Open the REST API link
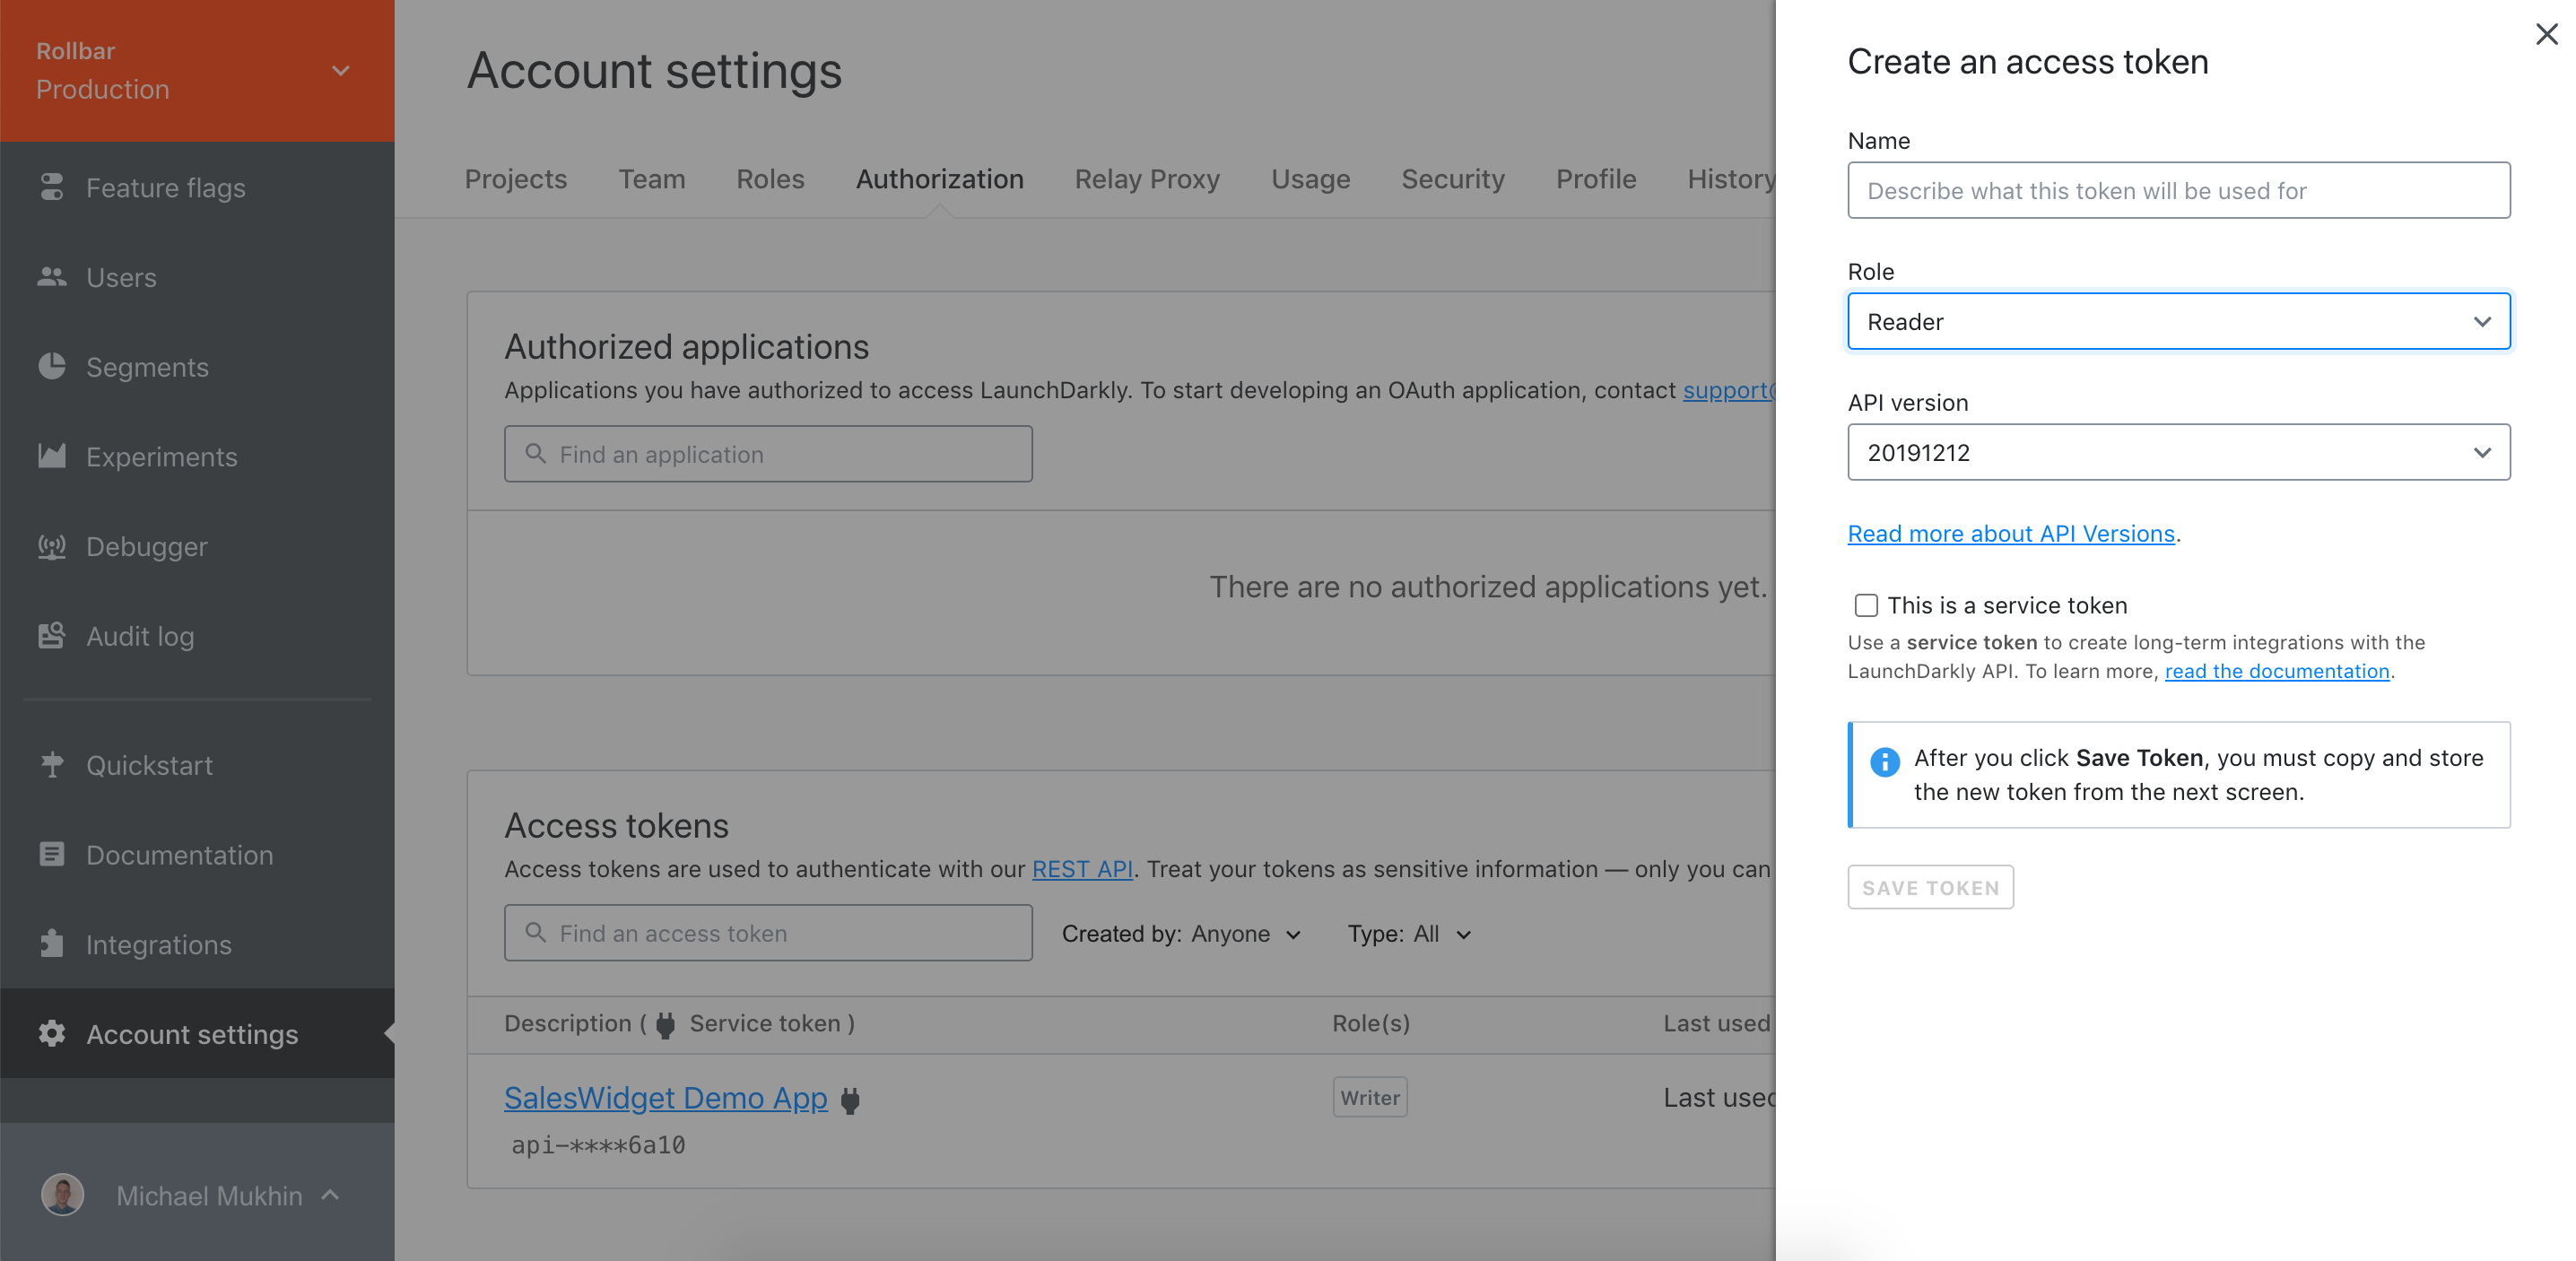Screen dimensions: 2576x1261 (x=1082, y=868)
